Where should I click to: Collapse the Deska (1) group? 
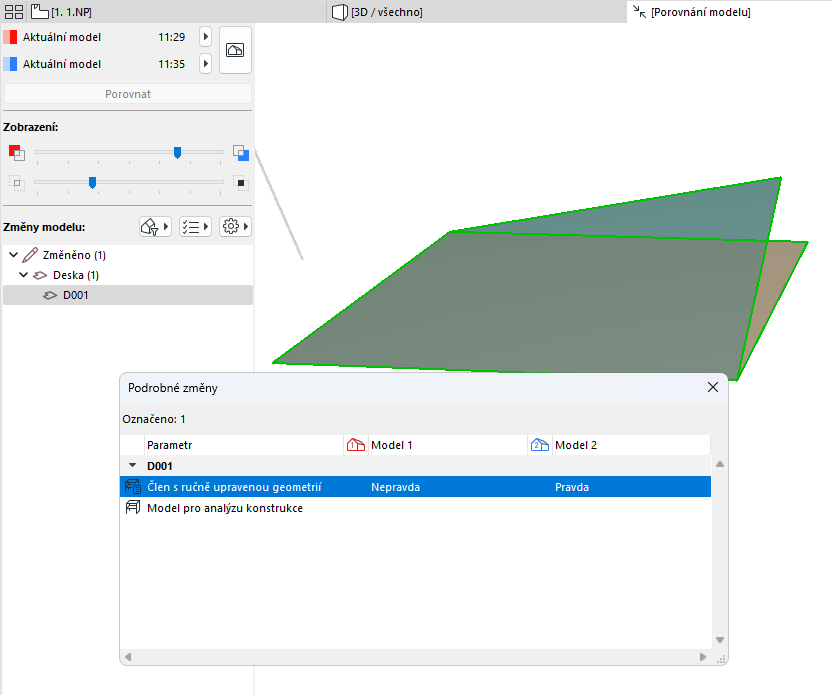pyautogui.click(x=23, y=275)
